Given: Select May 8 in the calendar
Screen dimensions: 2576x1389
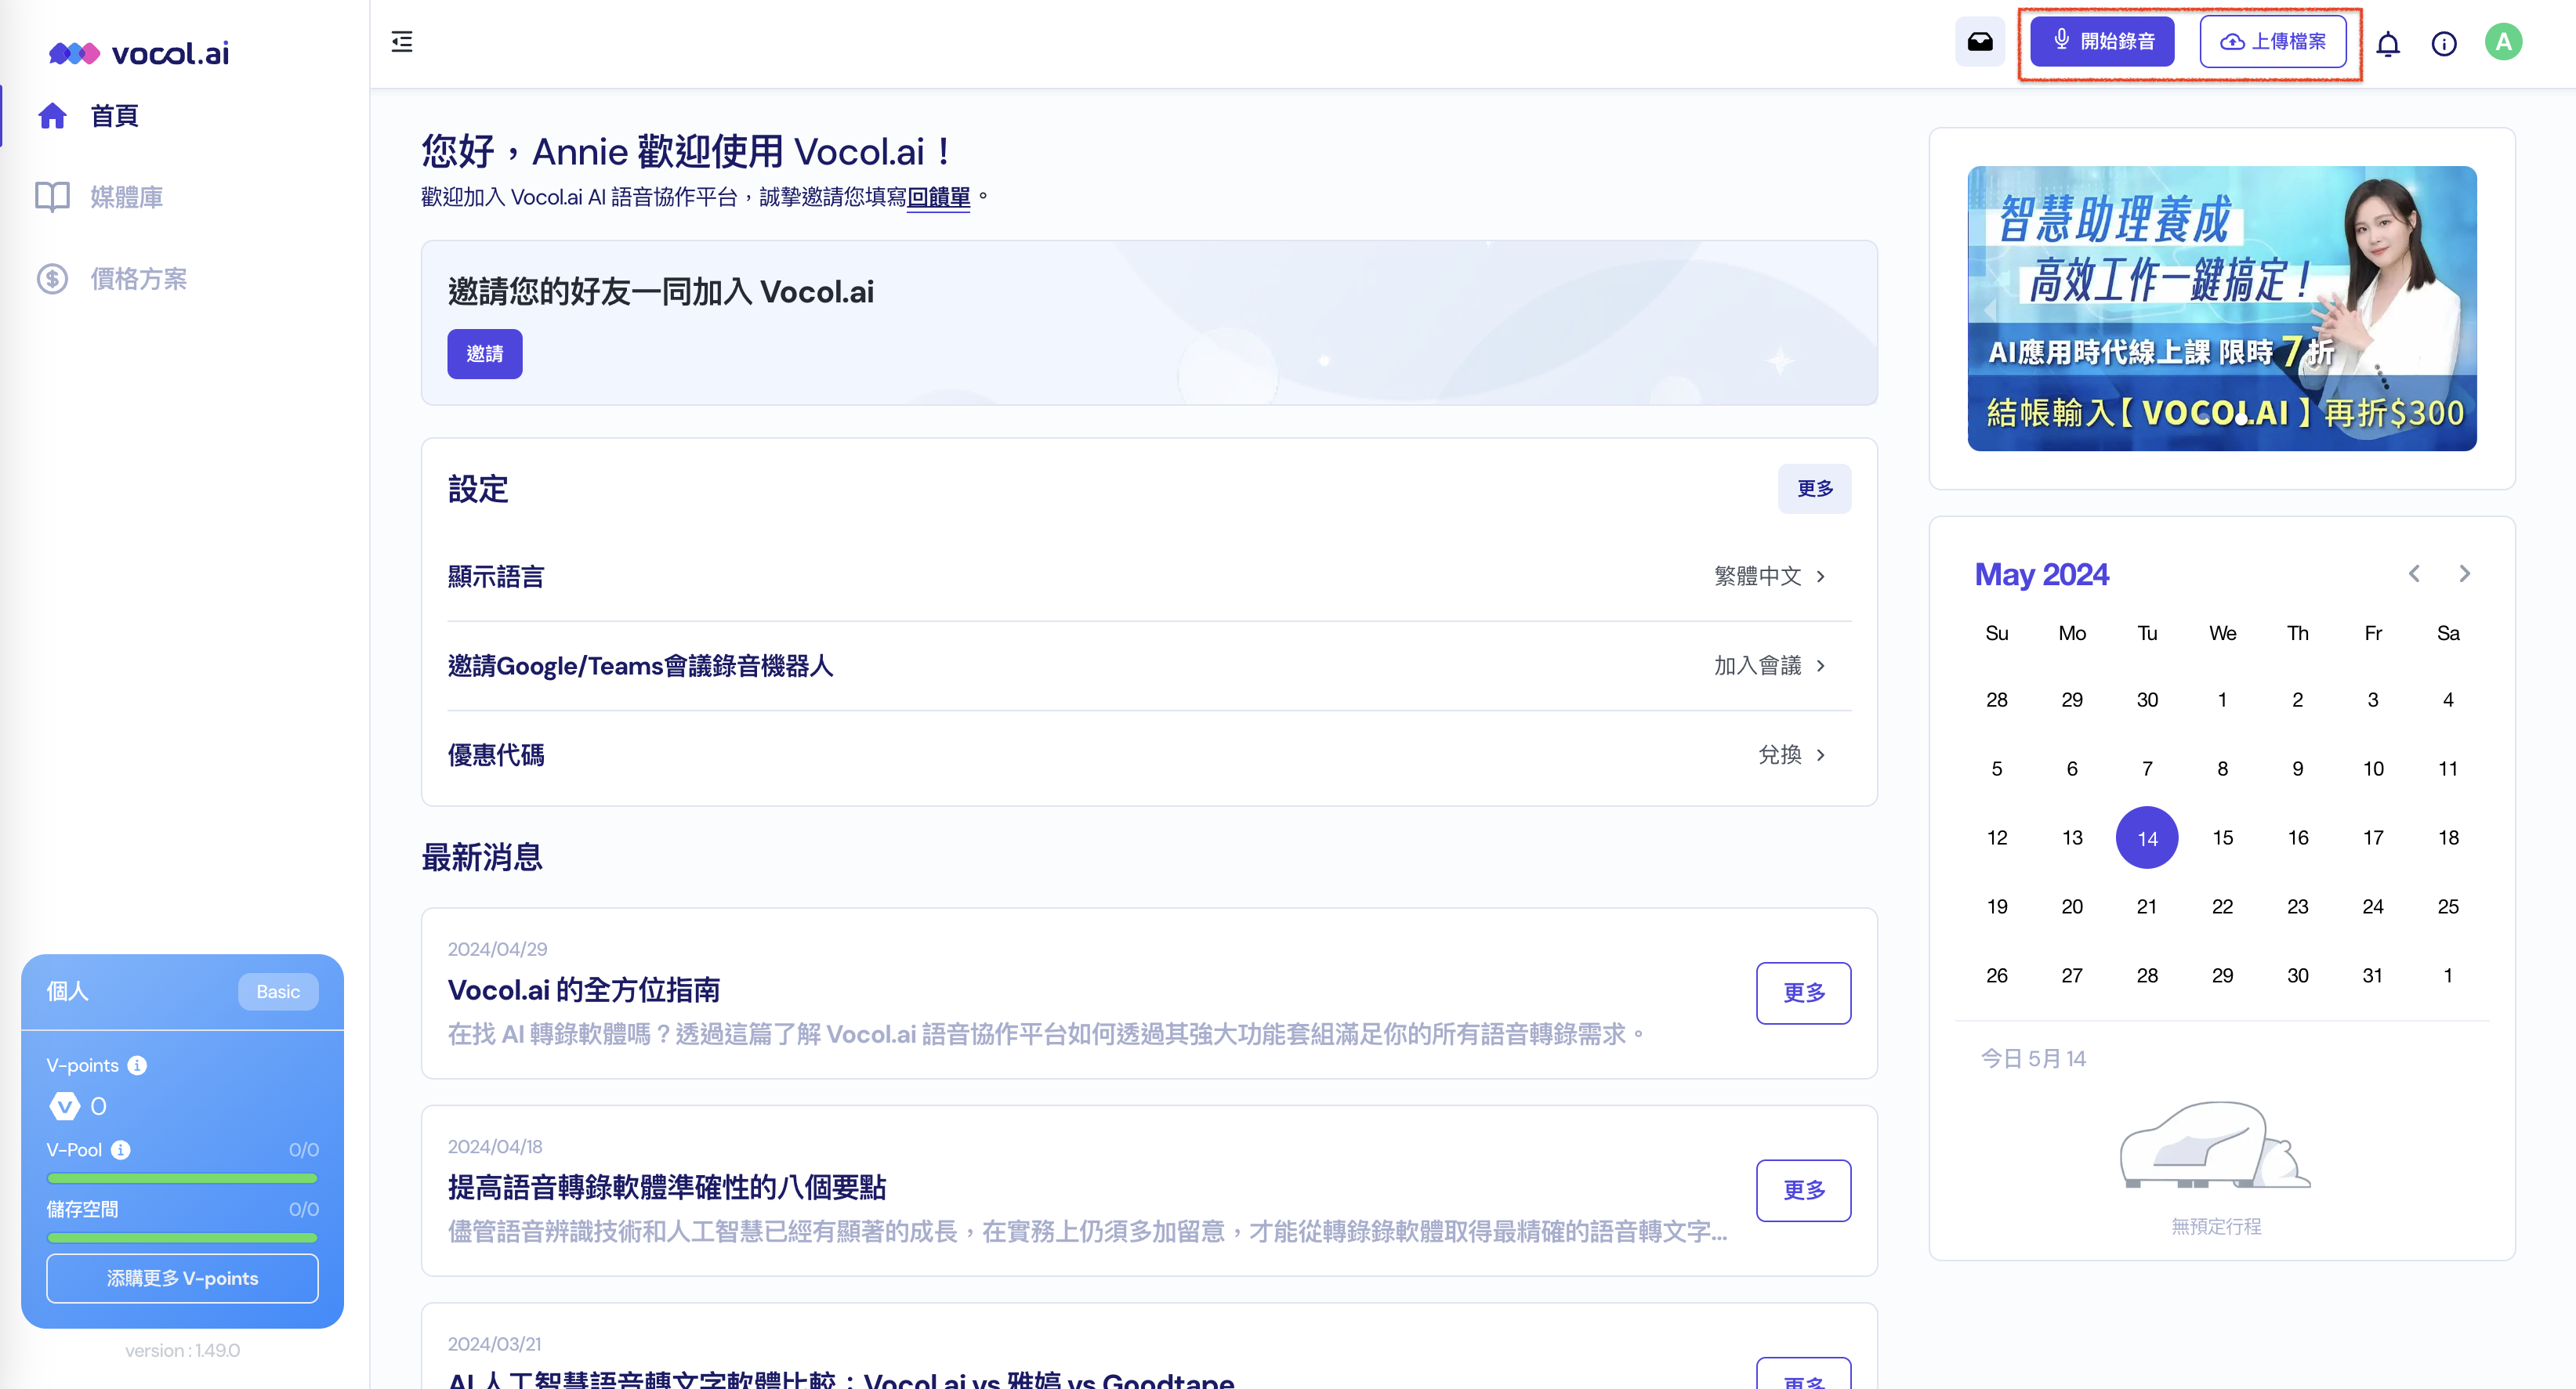Looking at the screenshot, I should click(2223, 769).
